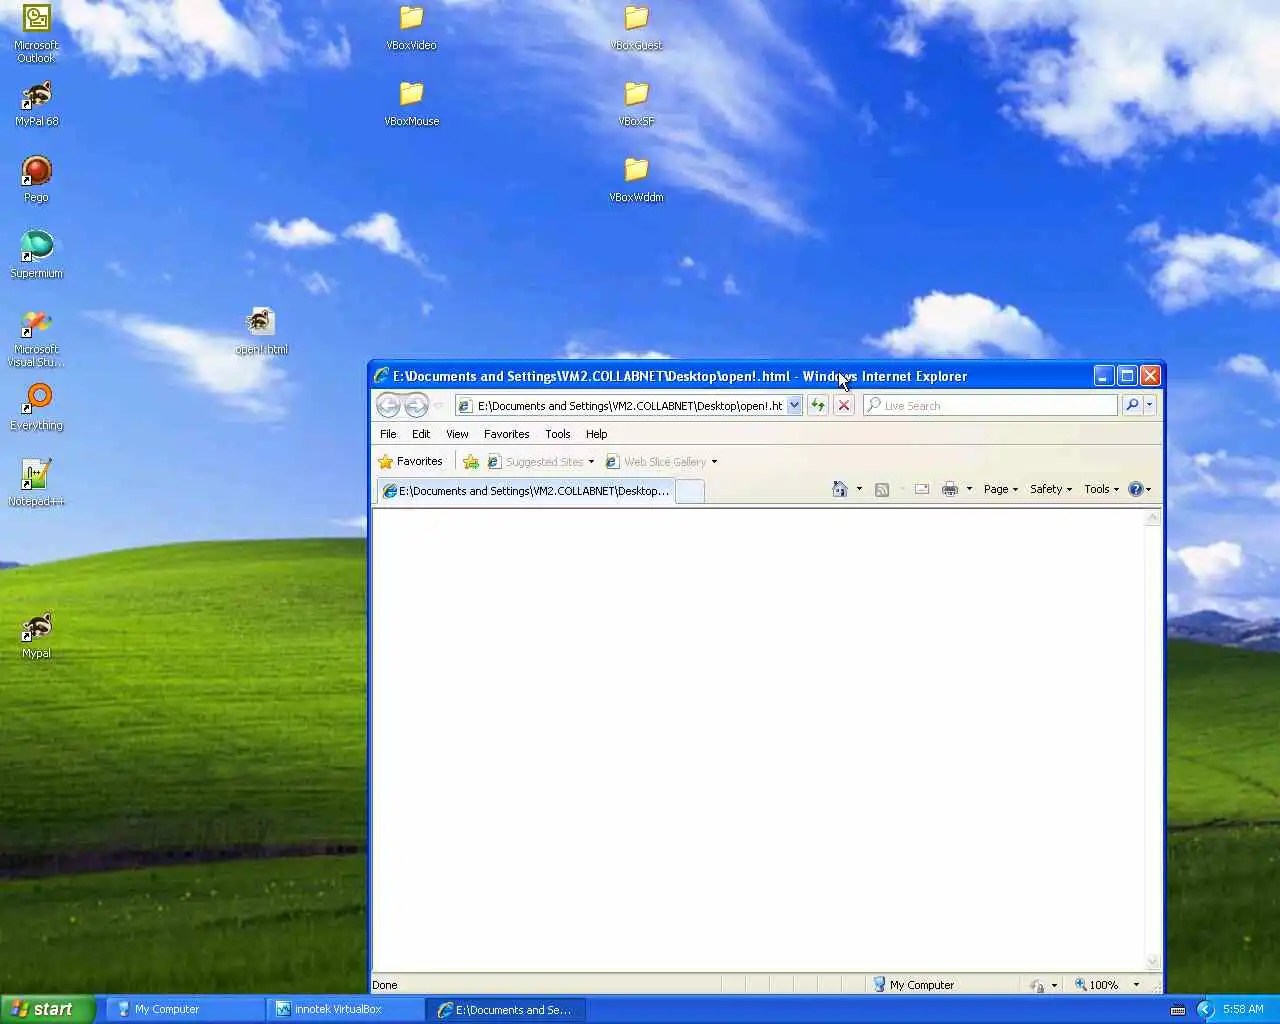This screenshot has height=1024, width=1280.
Task: Open the Safety command bar menu
Action: point(1051,489)
